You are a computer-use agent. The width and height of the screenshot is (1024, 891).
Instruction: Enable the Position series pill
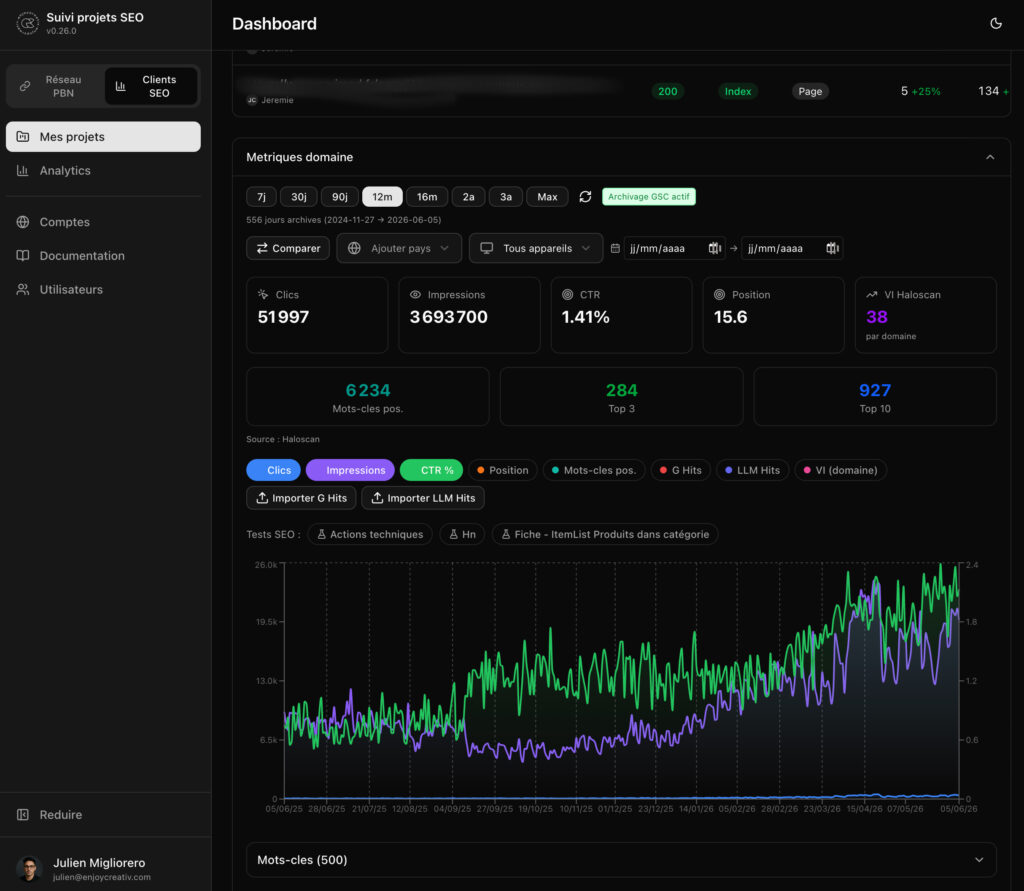[502, 470]
